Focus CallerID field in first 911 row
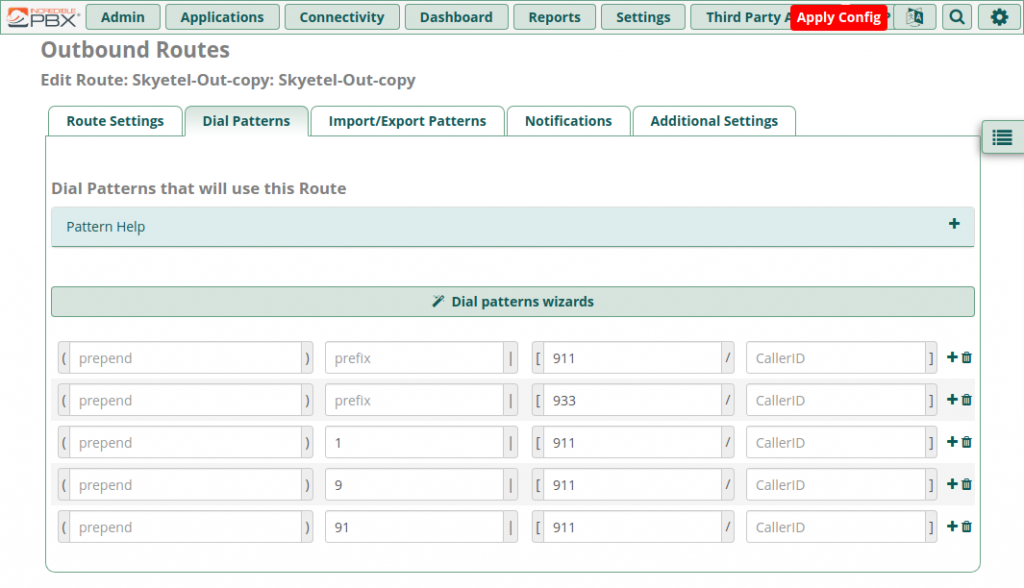 coord(836,358)
